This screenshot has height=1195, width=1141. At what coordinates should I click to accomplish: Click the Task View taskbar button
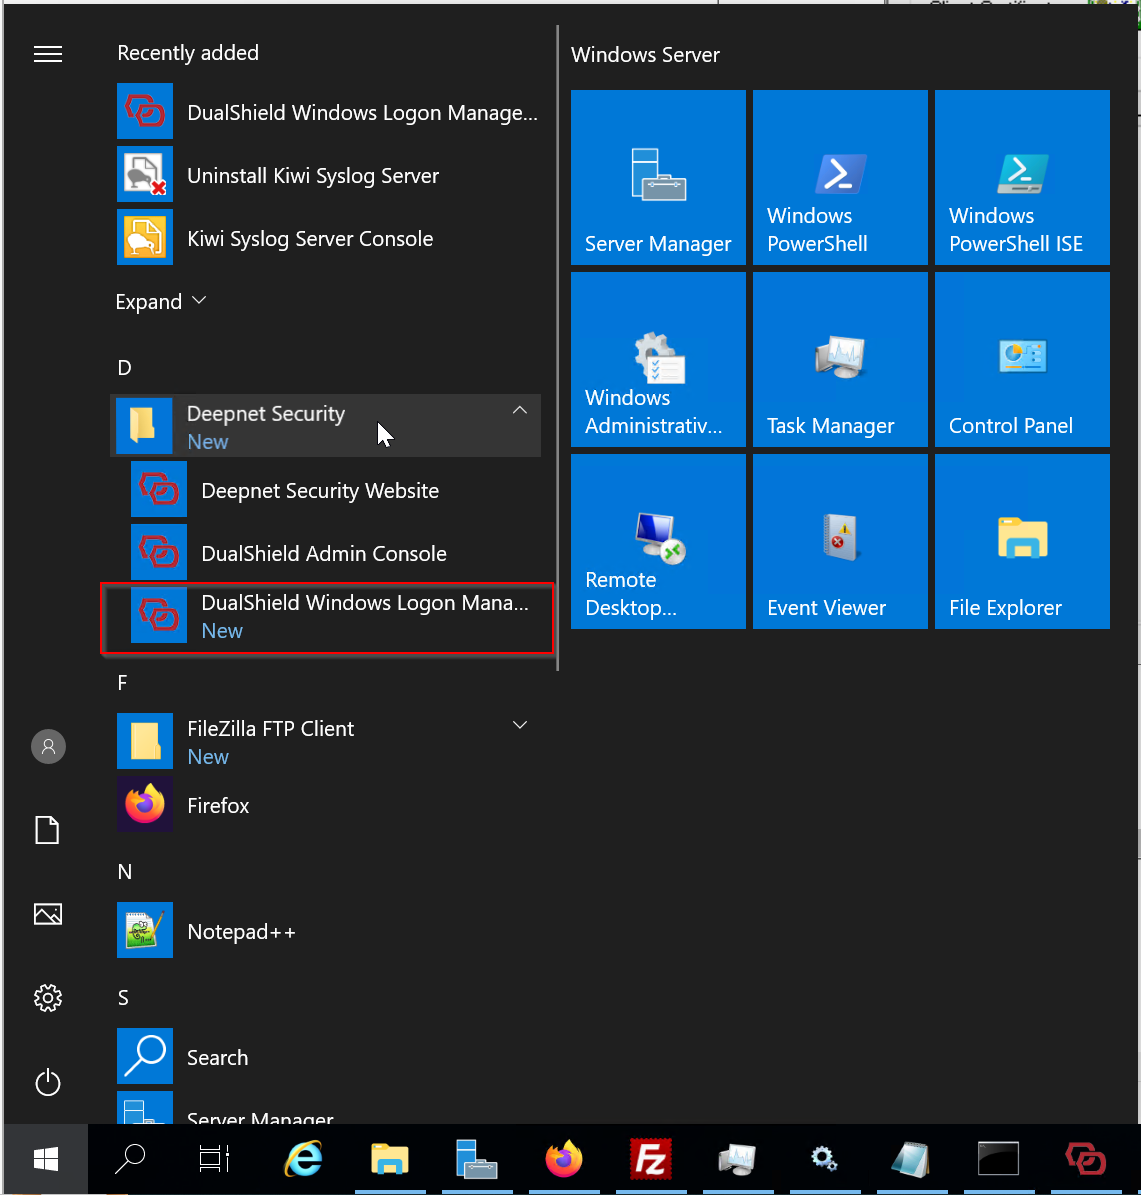click(213, 1158)
